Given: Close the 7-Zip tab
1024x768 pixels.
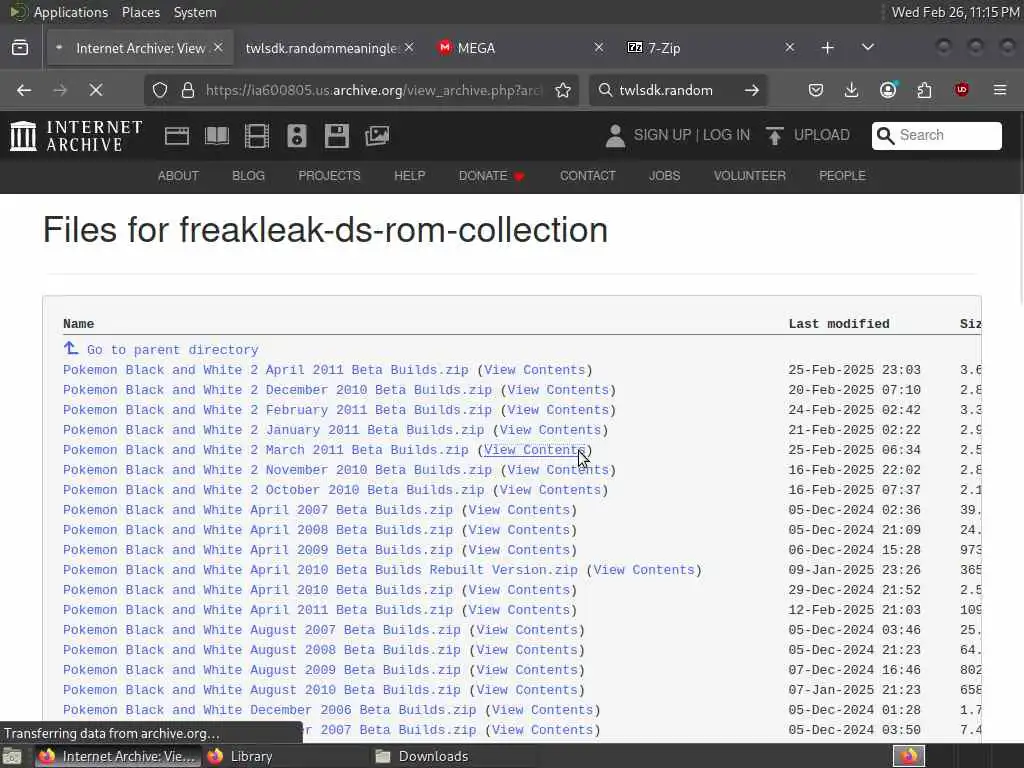Looking at the screenshot, I should pos(790,48).
